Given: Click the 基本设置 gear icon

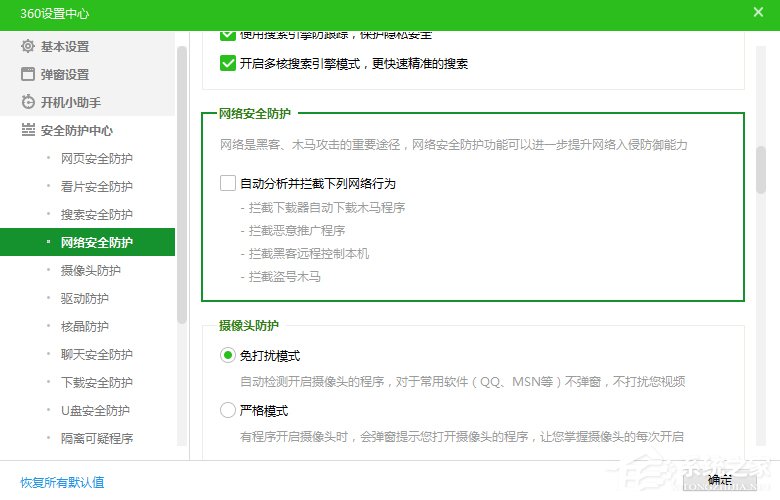Looking at the screenshot, I should [x=28, y=47].
